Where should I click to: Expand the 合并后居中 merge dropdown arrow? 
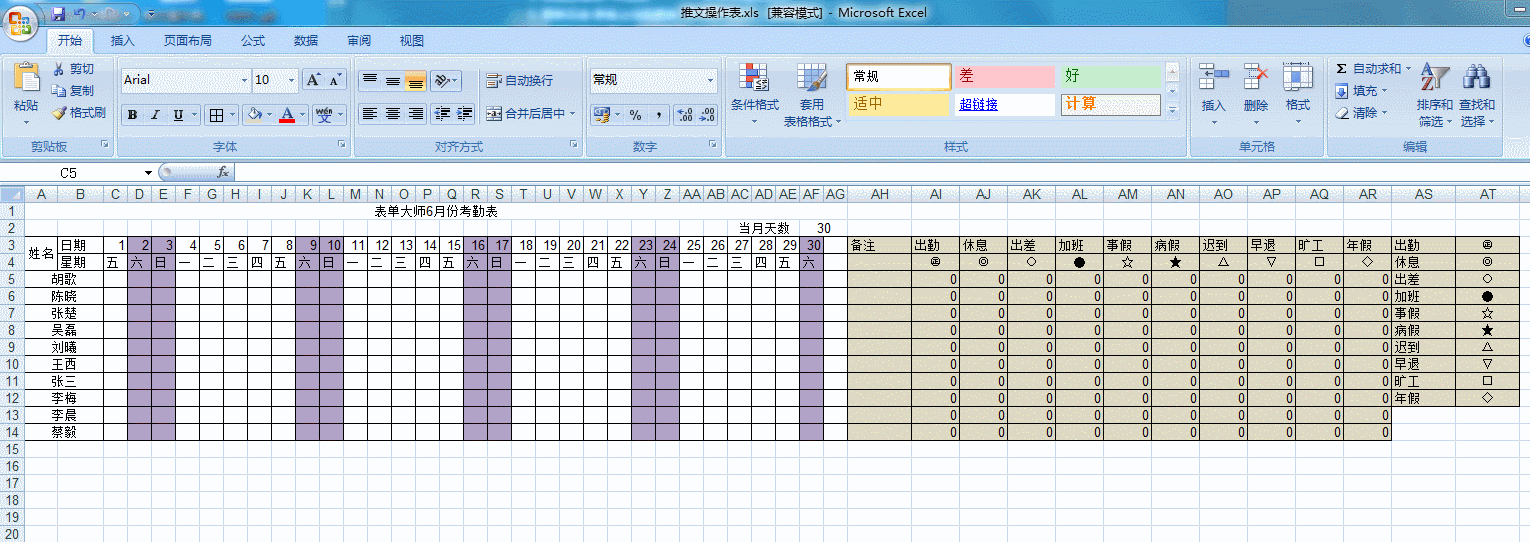[x=573, y=114]
